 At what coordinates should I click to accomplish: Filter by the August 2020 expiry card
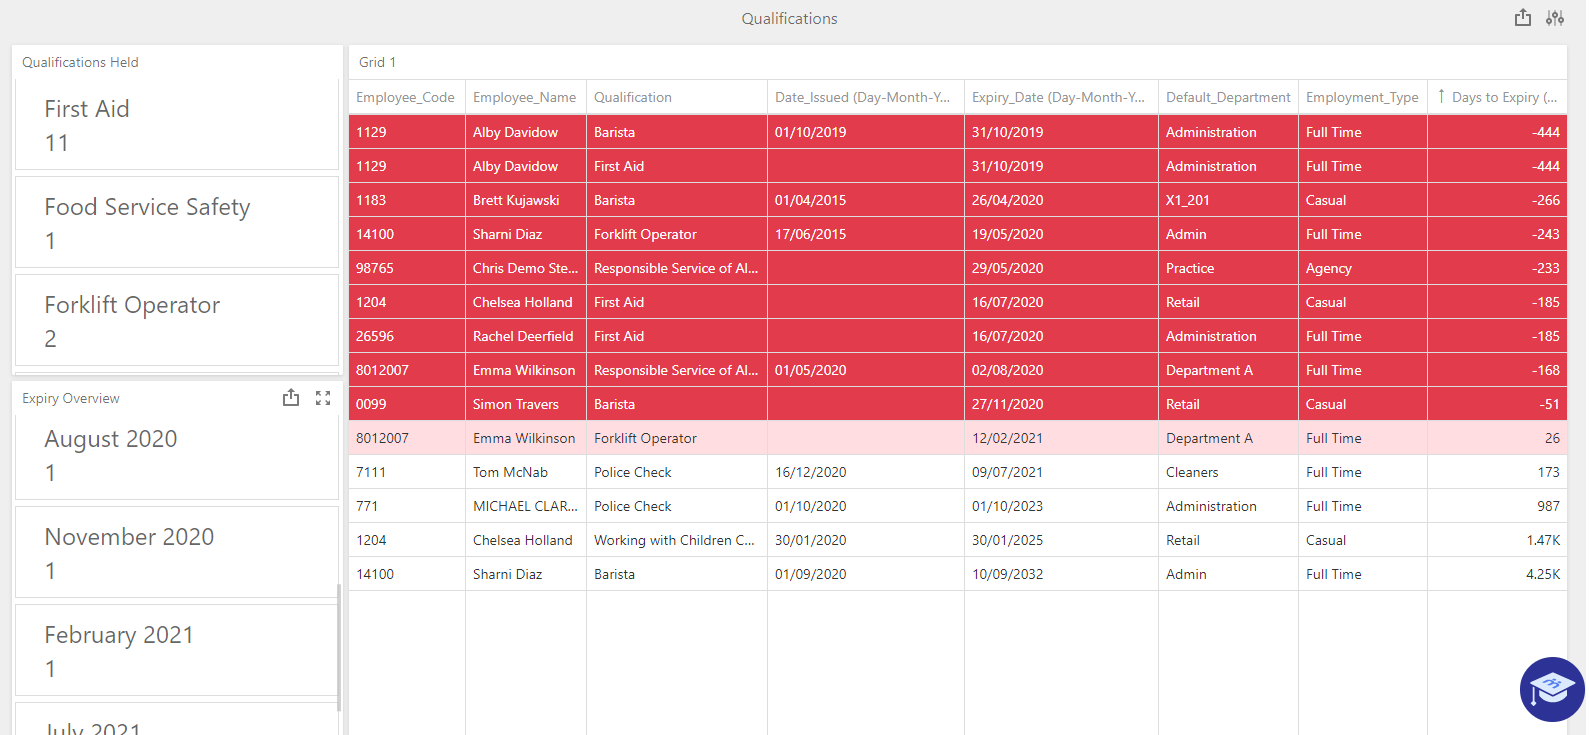click(177, 455)
